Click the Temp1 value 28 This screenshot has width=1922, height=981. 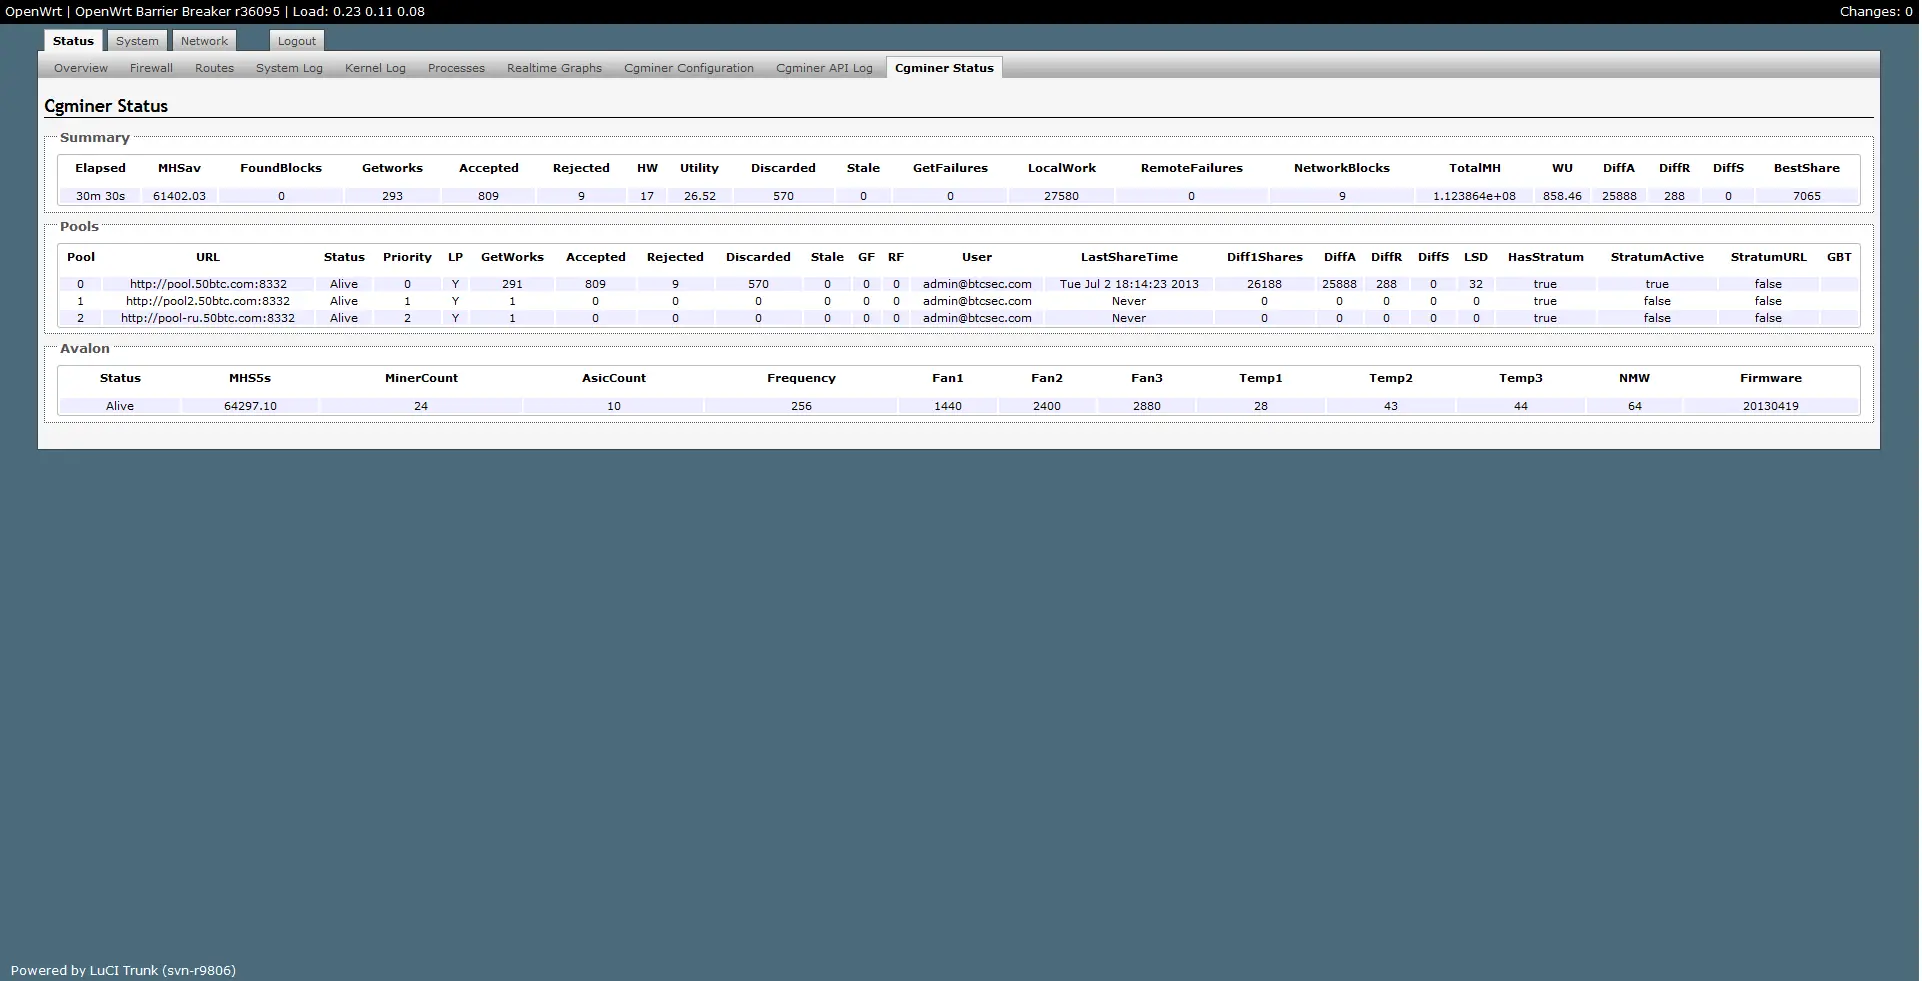[1261, 406]
